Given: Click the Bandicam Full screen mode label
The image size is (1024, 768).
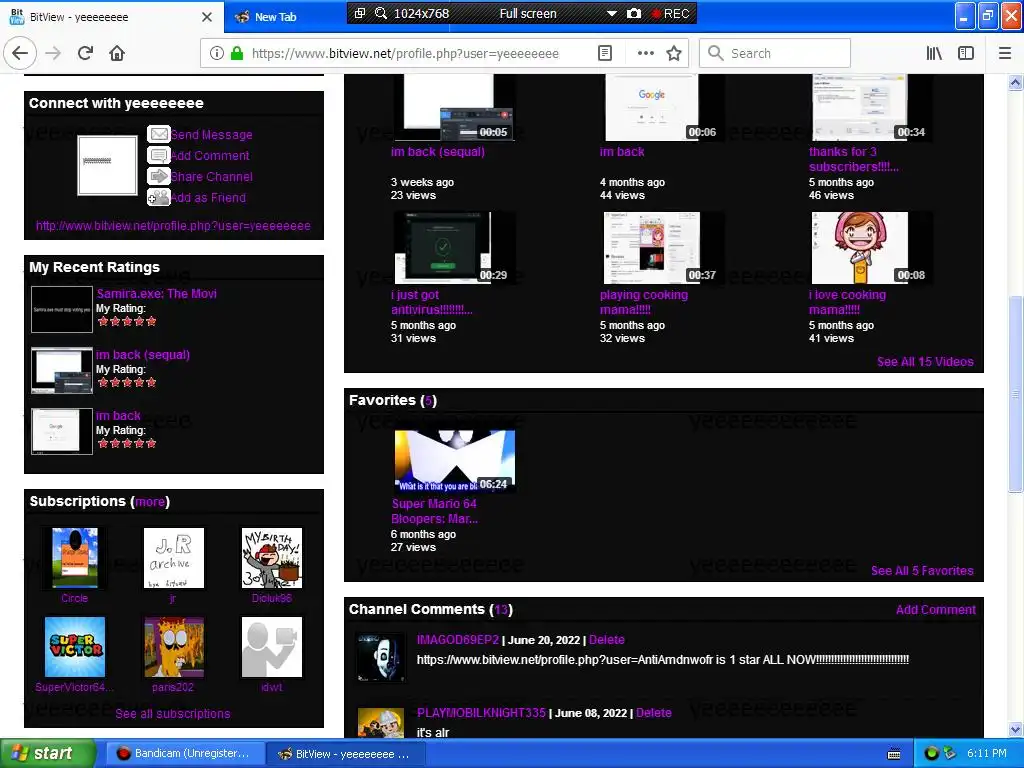Looking at the screenshot, I should coord(528,13).
